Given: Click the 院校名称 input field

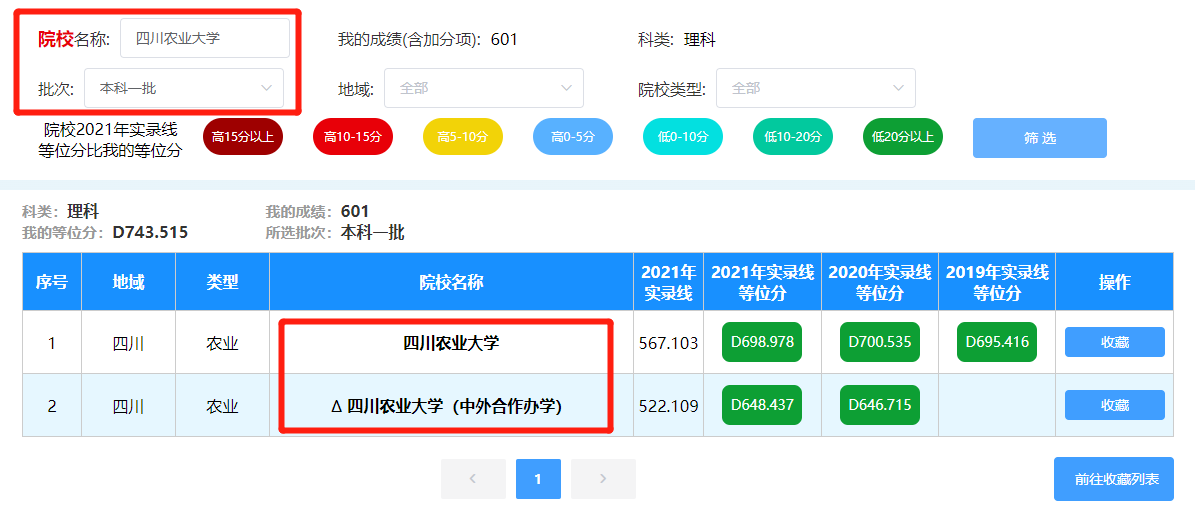Looking at the screenshot, I should click(204, 38).
